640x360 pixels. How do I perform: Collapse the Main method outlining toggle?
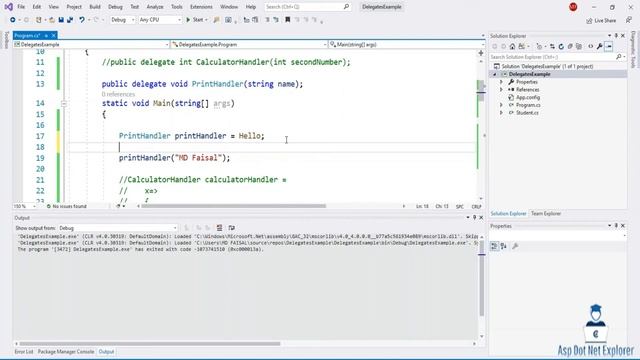pos(64,104)
